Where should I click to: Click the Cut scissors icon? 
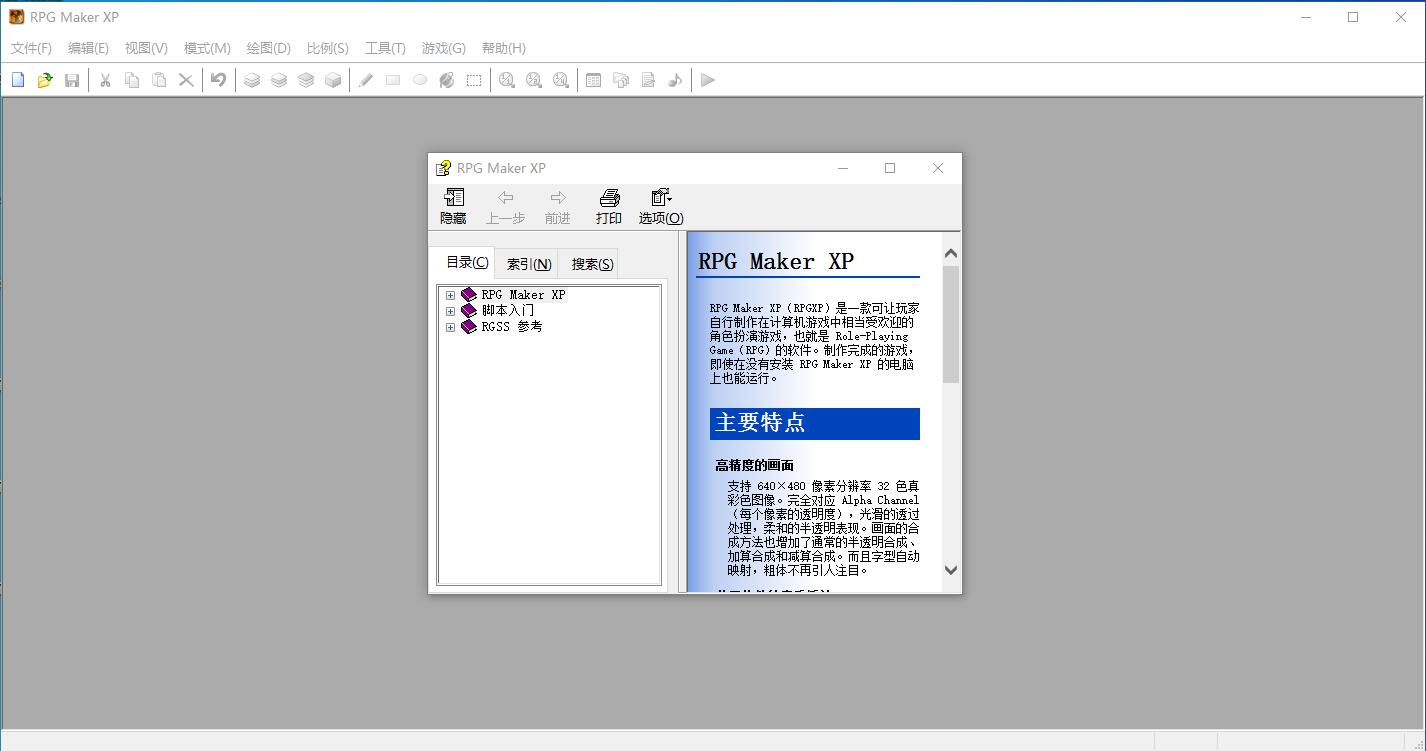coord(104,80)
